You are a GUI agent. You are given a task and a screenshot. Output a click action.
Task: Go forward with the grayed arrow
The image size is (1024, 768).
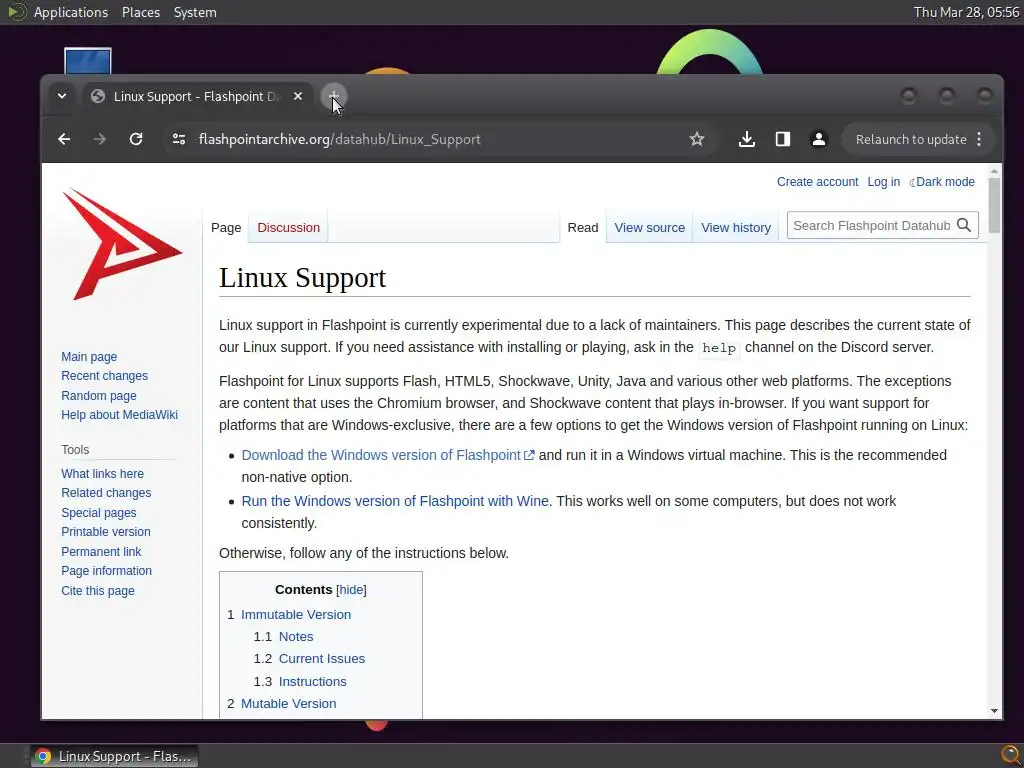click(99, 139)
